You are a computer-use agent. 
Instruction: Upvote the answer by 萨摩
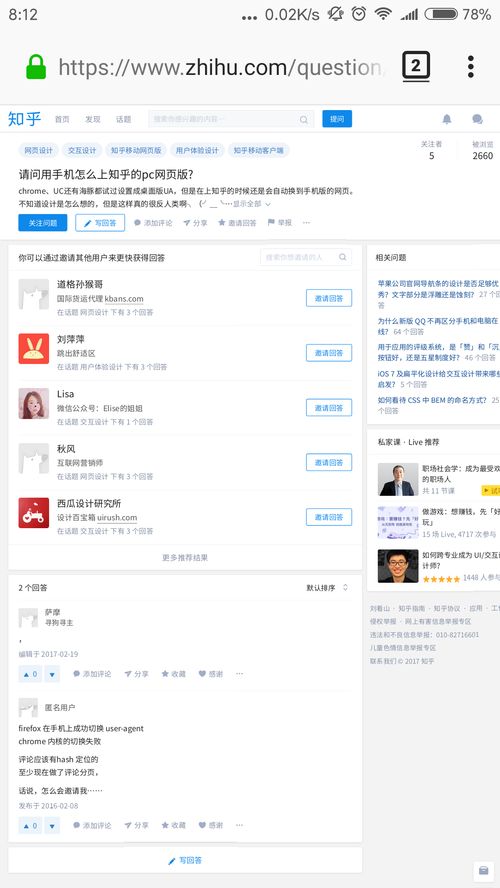(30, 674)
